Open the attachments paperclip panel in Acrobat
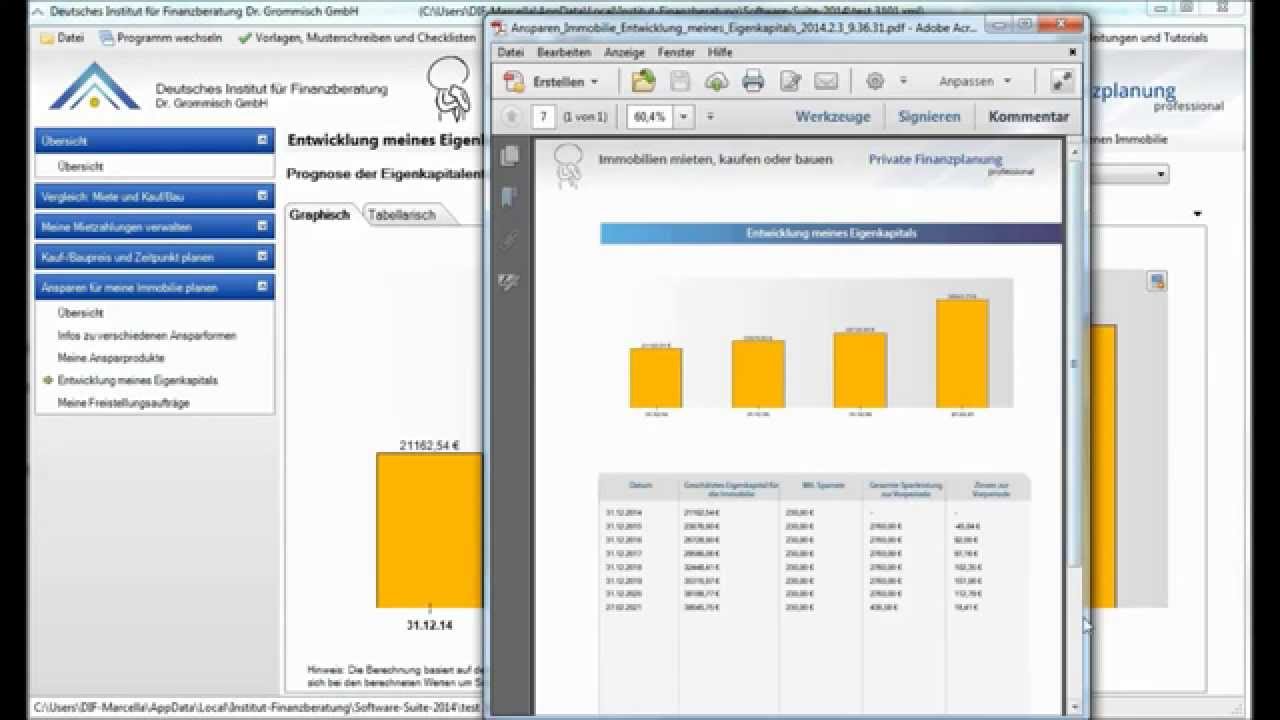 (x=510, y=240)
